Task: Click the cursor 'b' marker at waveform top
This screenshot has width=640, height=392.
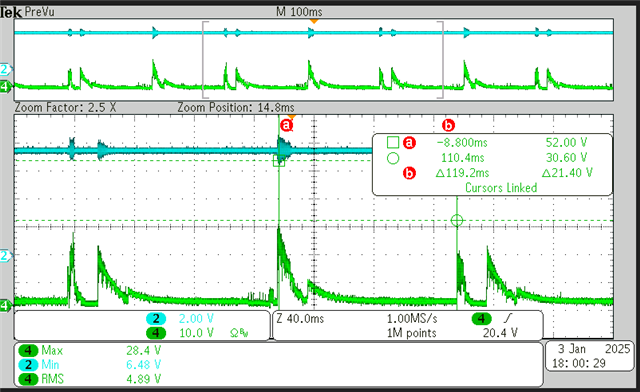Action: pyautogui.click(x=448, y=125)
